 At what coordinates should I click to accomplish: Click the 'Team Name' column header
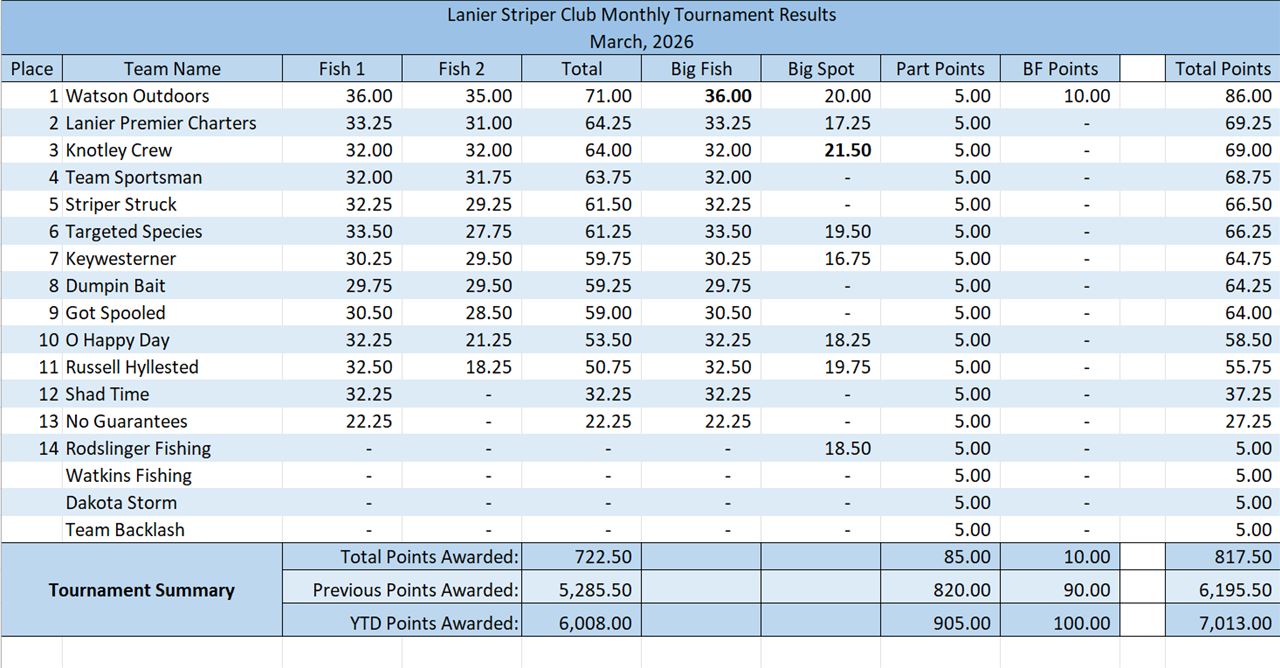pyautogui.click(x=172, y=69)
